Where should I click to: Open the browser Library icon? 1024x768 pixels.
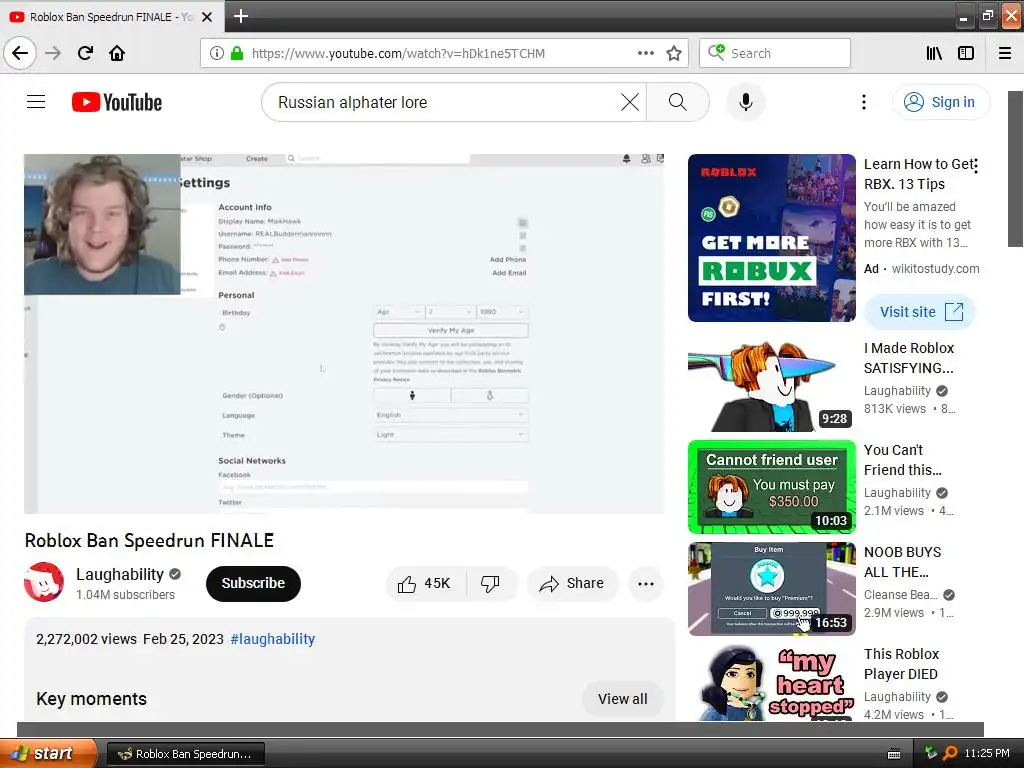[934, 53]
